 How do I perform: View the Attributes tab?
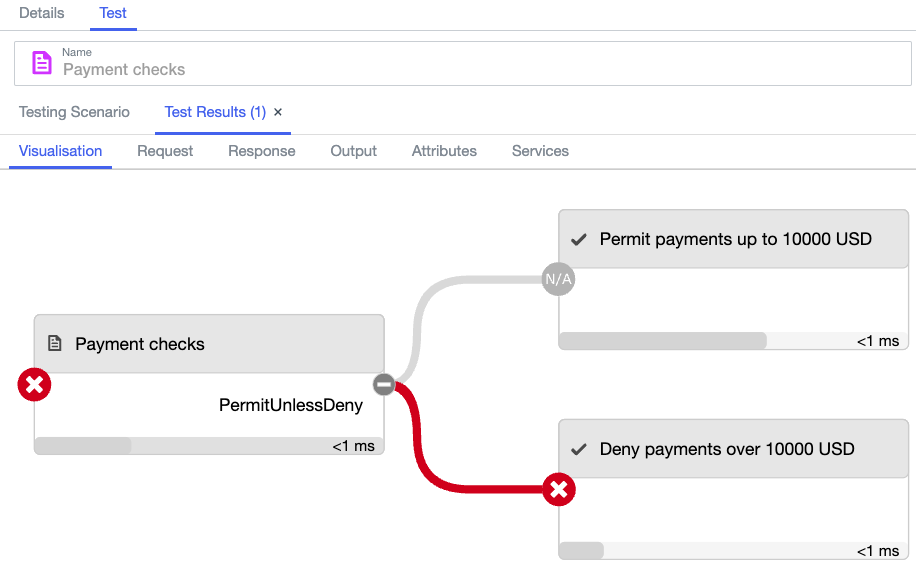[x=444, y=151]
